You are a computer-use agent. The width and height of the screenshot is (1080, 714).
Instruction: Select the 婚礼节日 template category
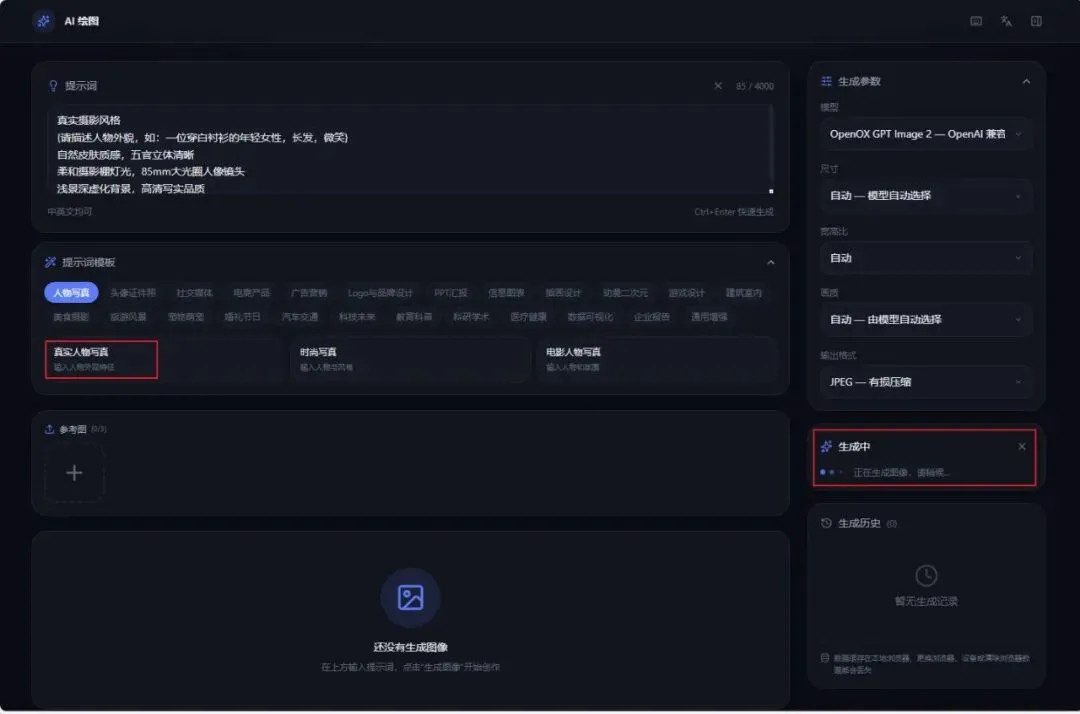tap(242, 317)
